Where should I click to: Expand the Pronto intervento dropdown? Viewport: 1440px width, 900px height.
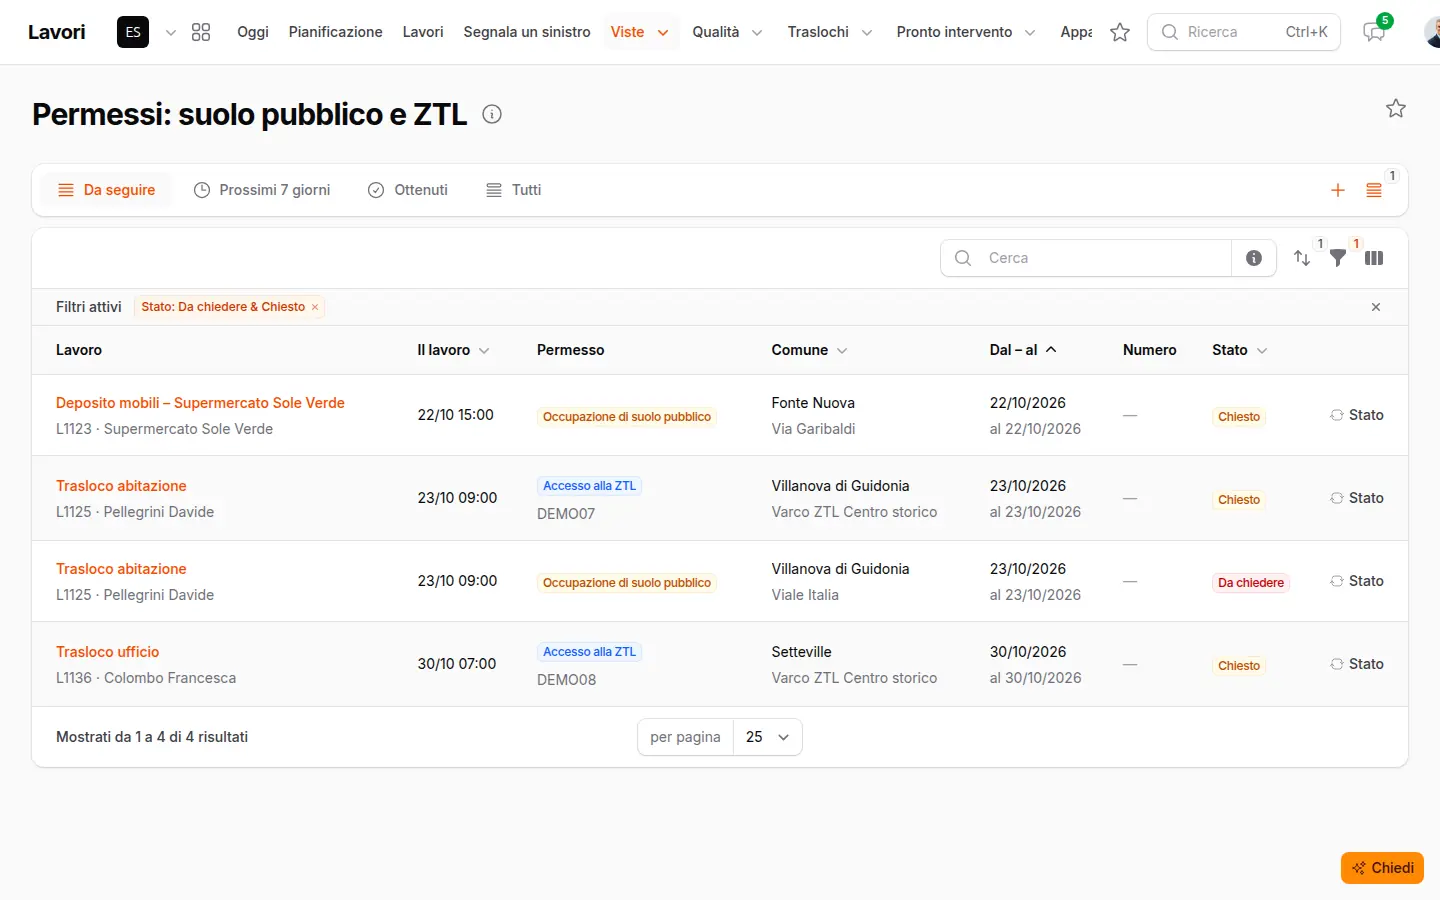(965, 32)
